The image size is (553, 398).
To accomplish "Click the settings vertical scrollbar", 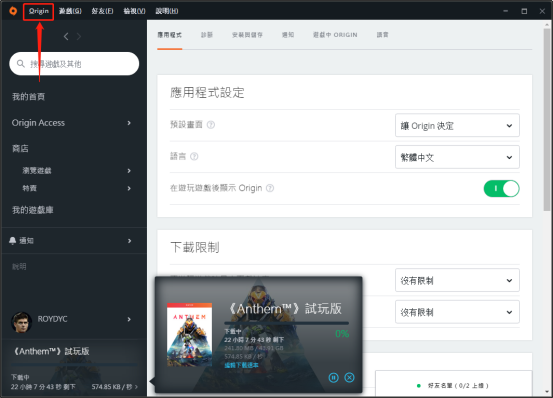I will pyautogui.click(x=547, y=120).
